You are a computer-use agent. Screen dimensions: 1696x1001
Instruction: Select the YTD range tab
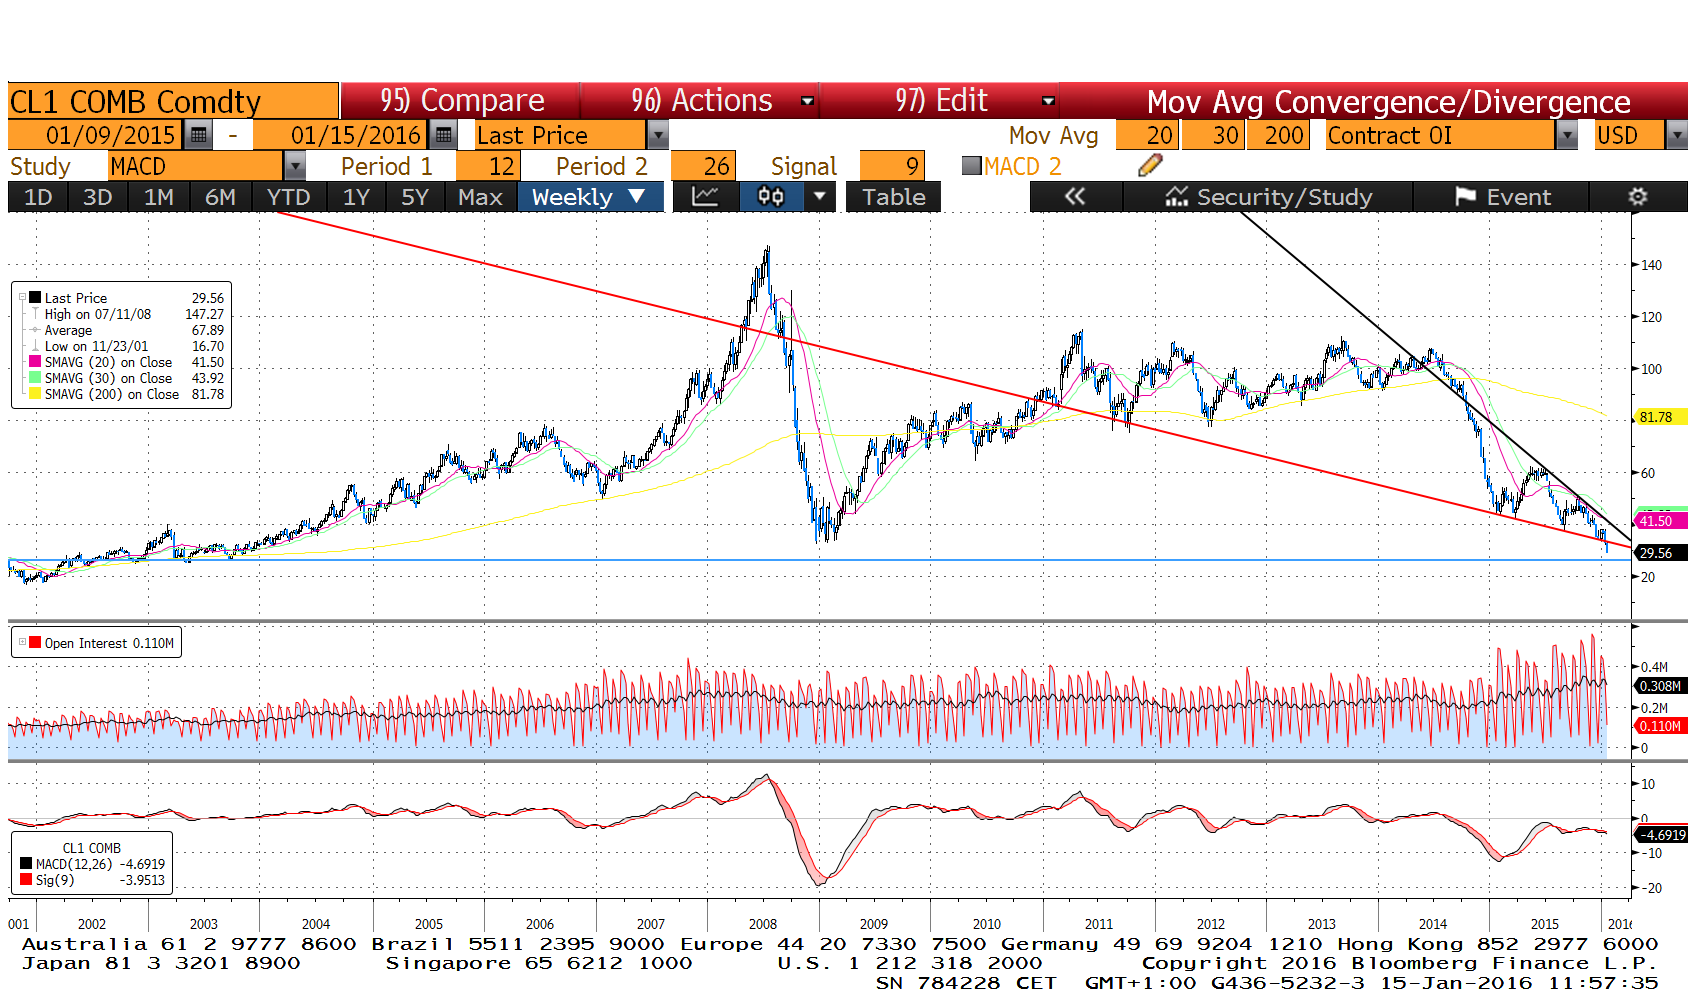point(288,197)
